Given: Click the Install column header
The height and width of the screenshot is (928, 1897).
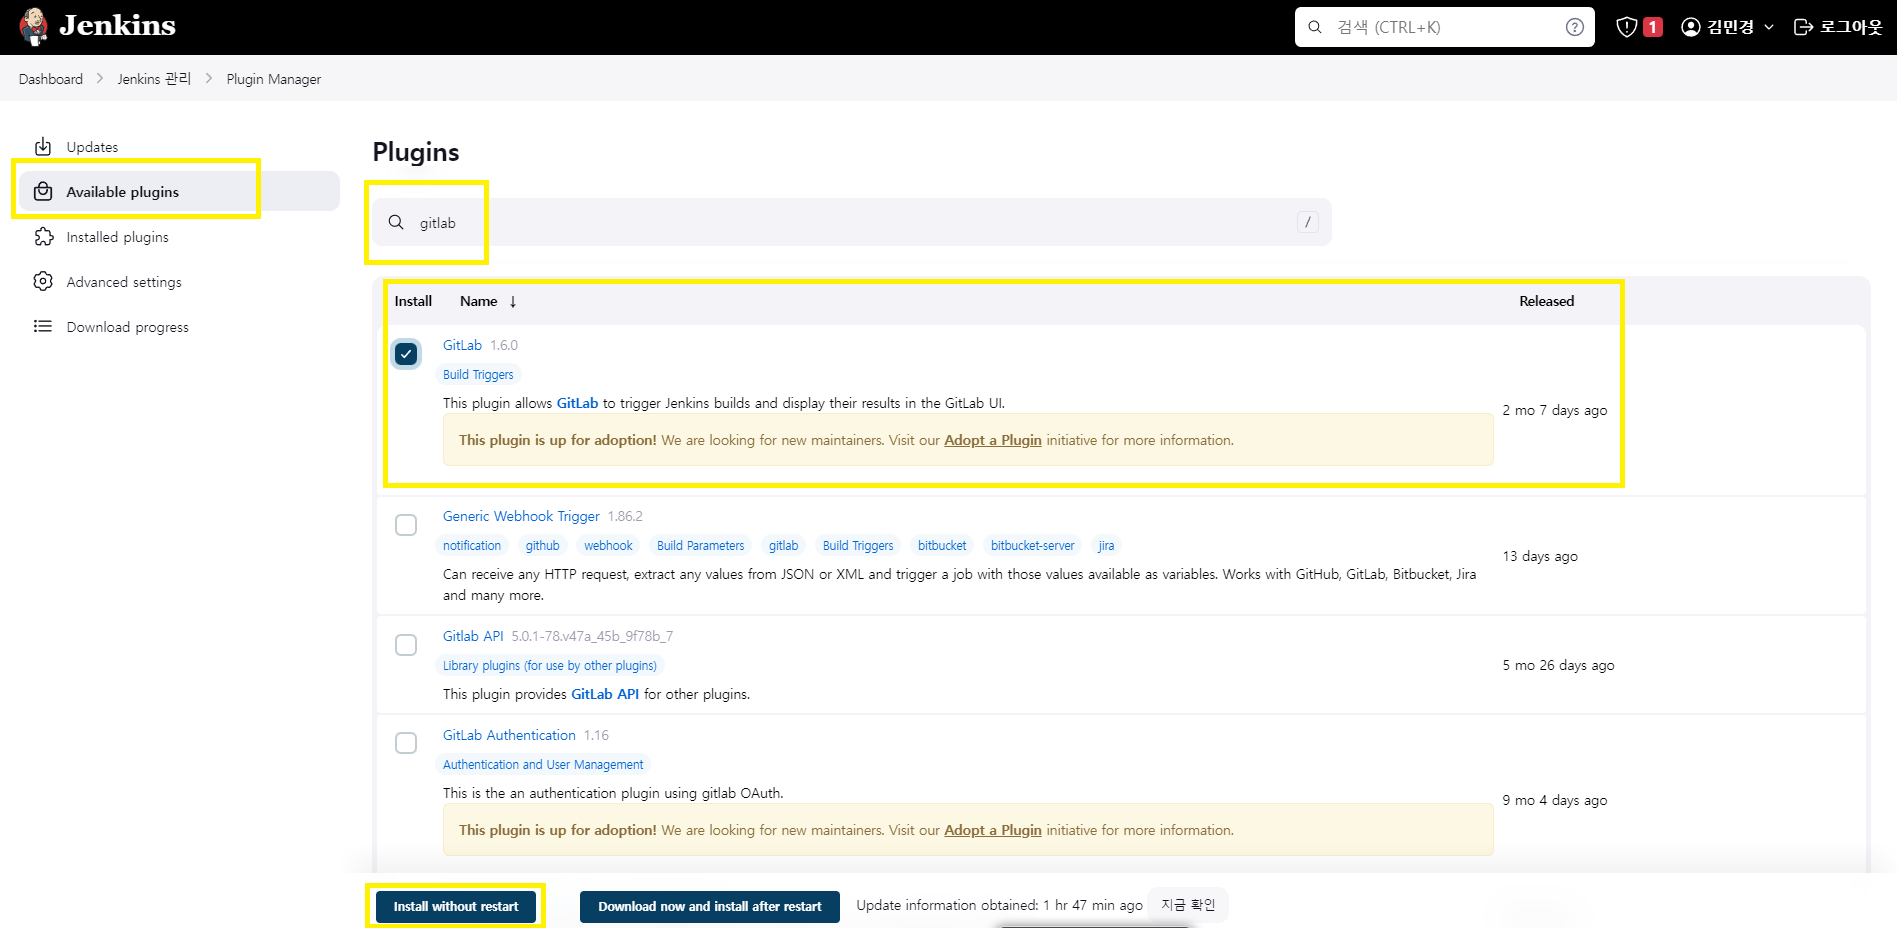Looking at the screenshot, I should (413, 301).
